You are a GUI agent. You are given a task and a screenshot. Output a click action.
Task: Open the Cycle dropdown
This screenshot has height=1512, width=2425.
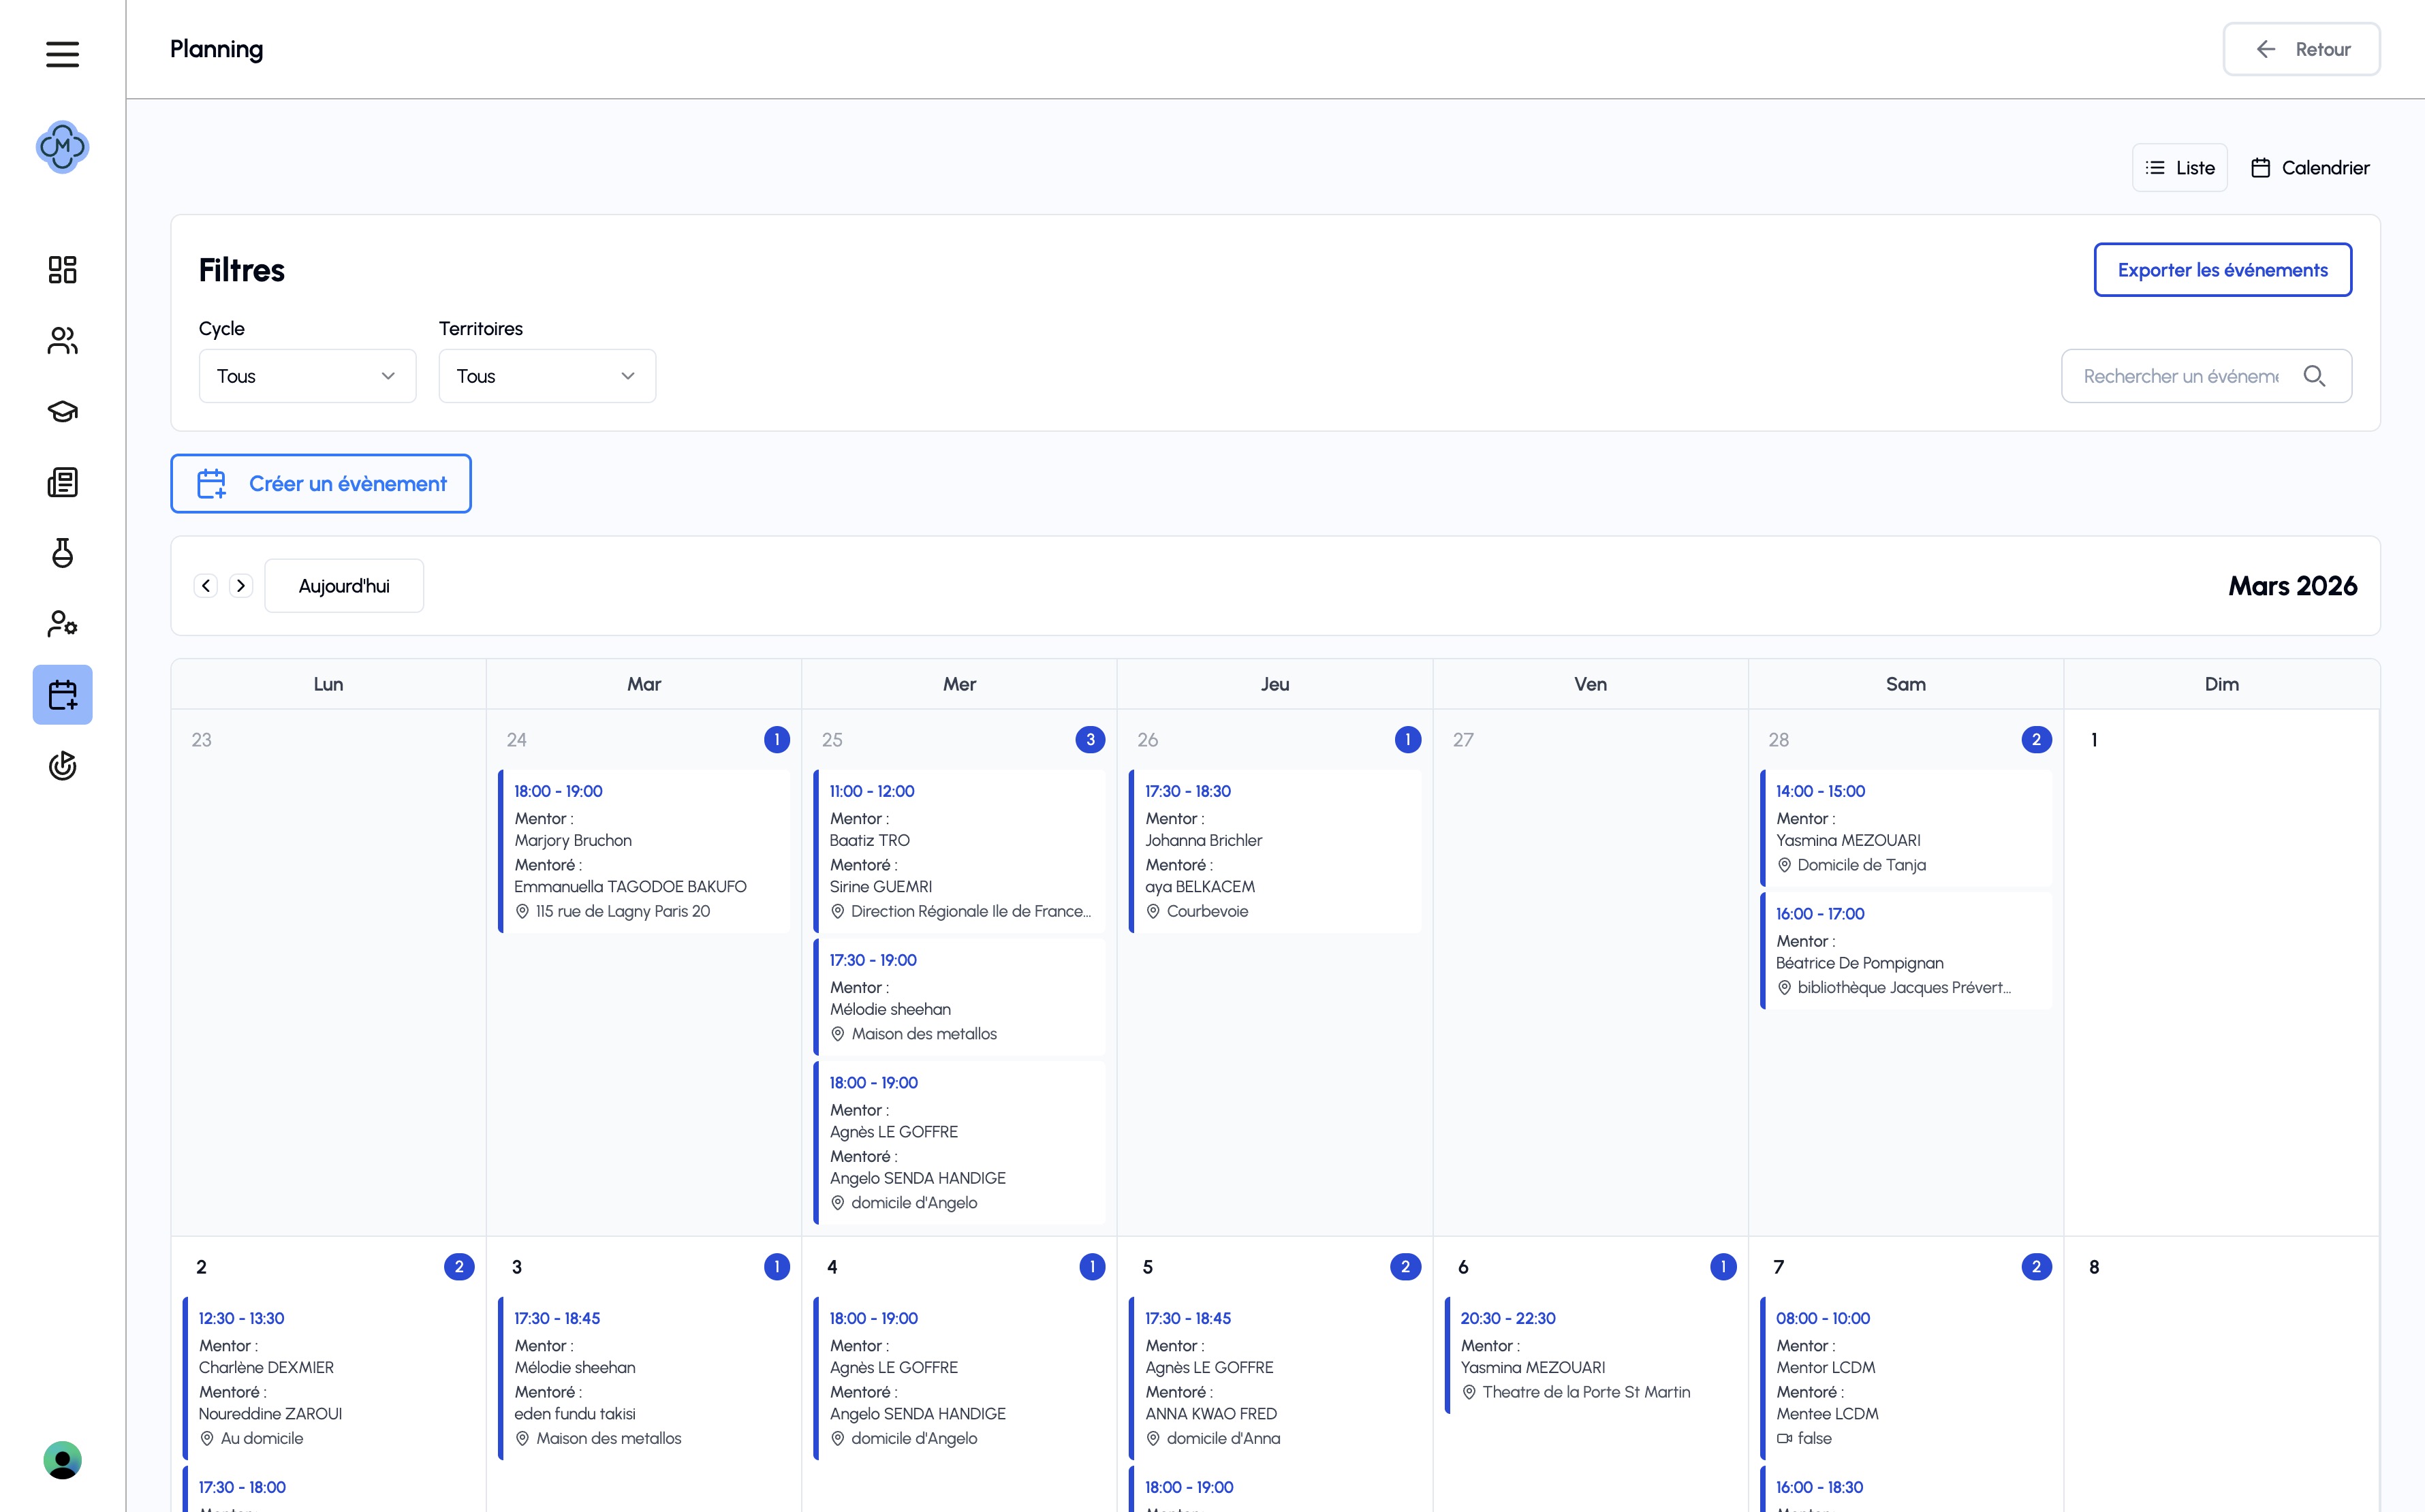(307, 376)
